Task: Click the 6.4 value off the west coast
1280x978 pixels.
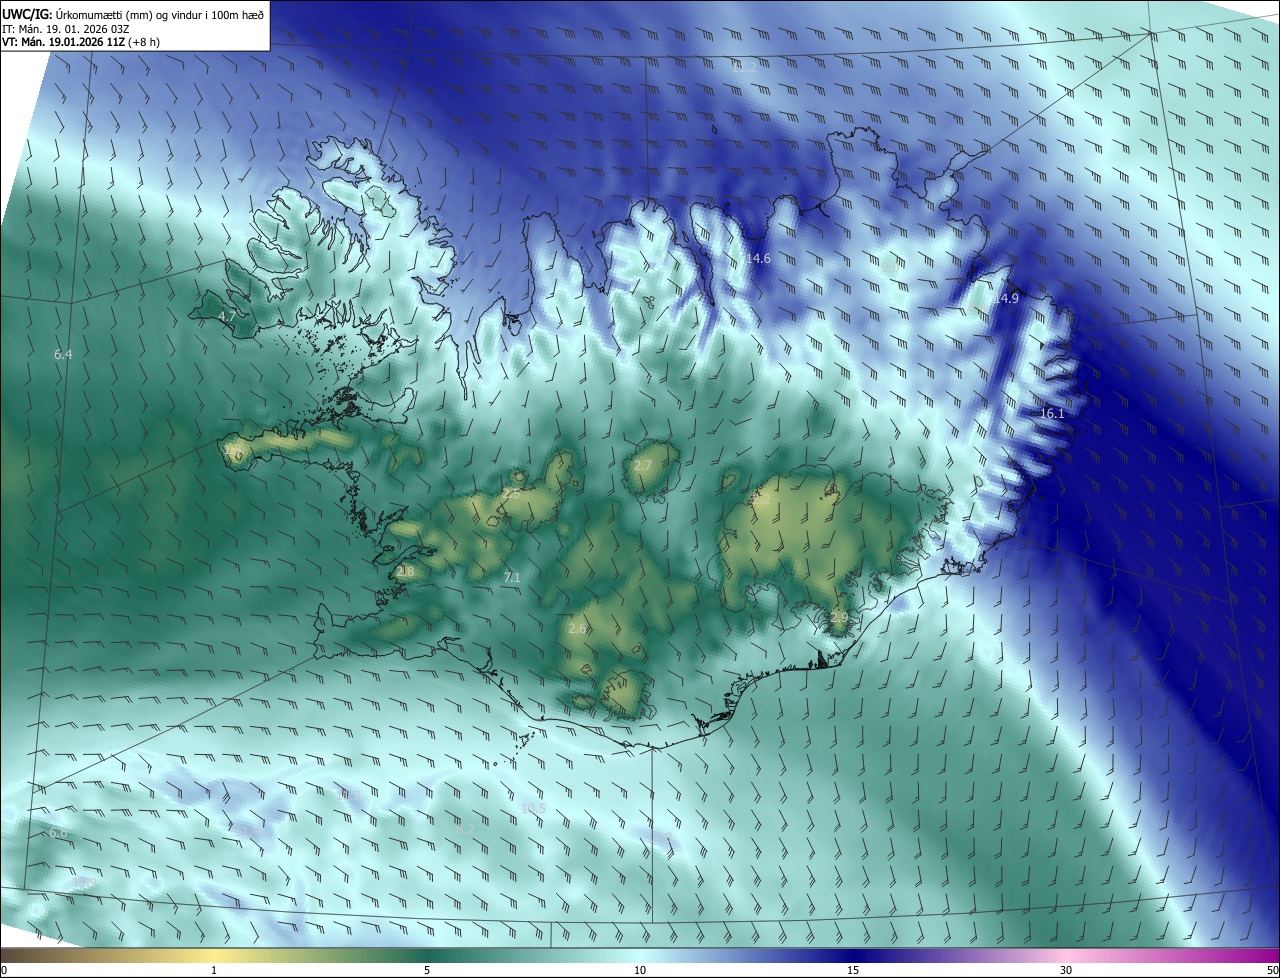Action: pyautogui.click(x=63, y=355)
